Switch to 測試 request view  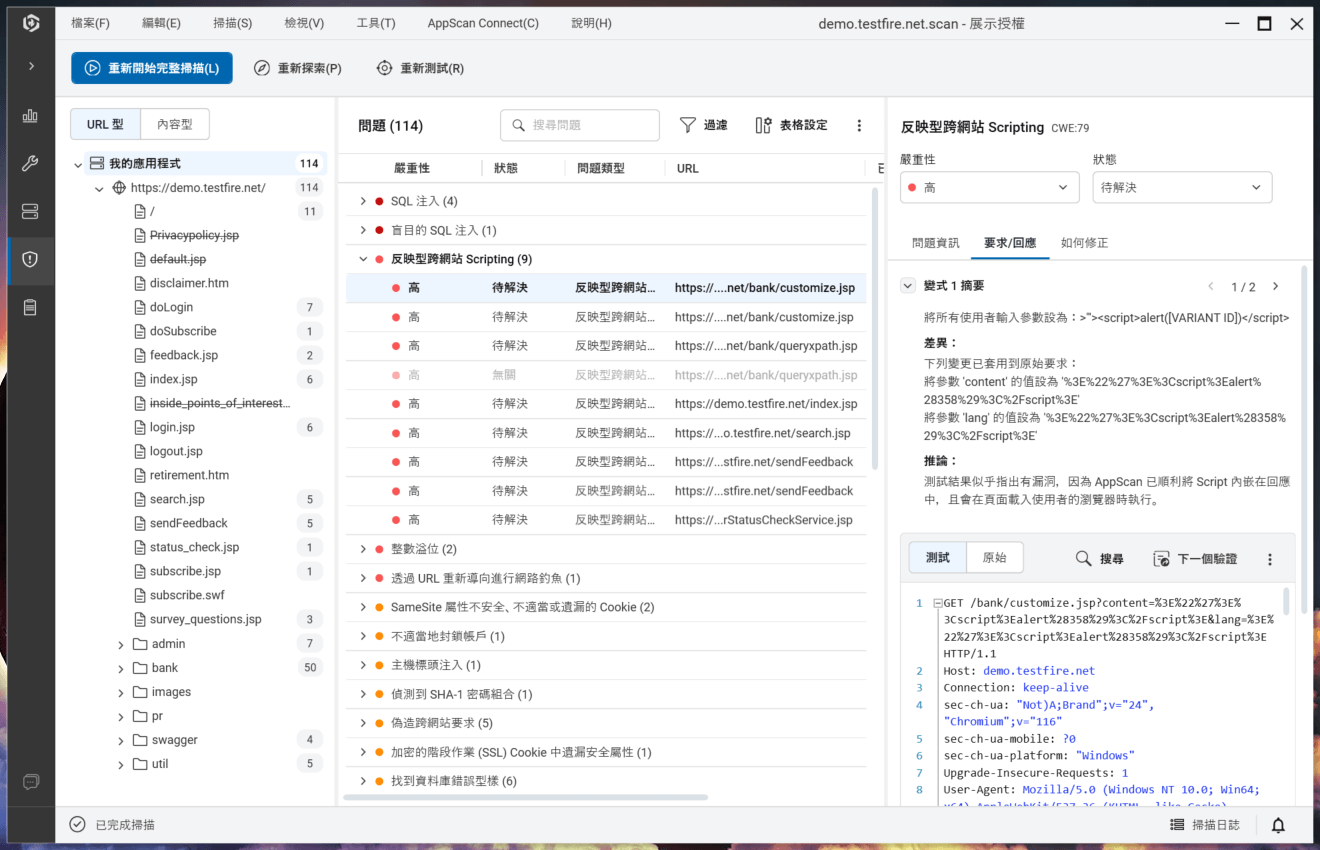pyautogui.click(x=938, y=558)
